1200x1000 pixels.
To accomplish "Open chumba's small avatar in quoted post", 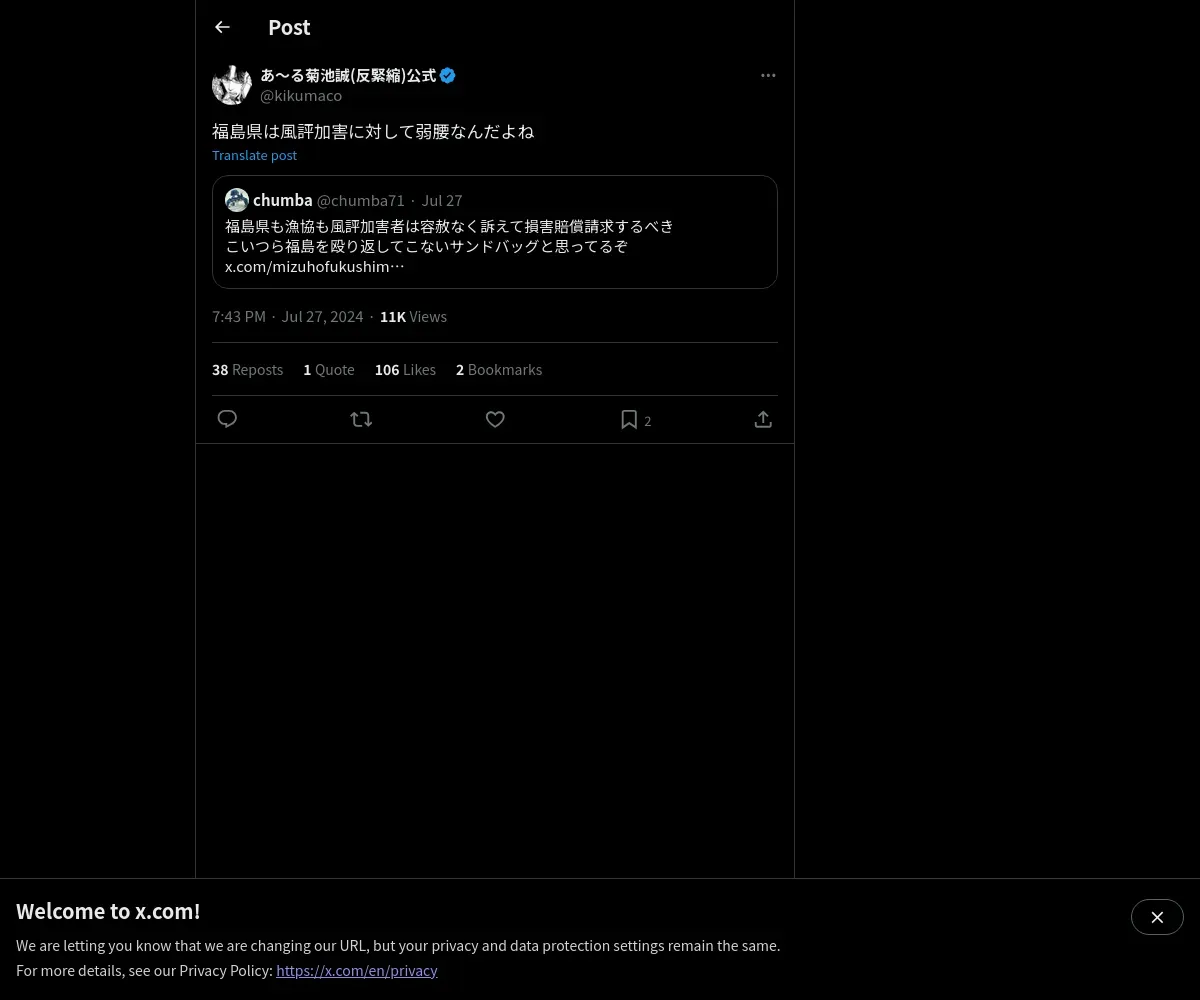I will pos(237,200).
